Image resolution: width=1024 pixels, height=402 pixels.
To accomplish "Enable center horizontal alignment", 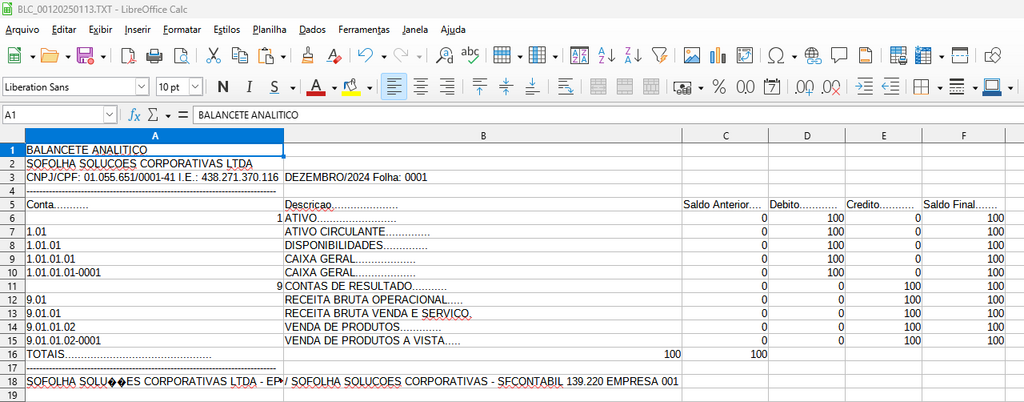I will tap(421, 87).
